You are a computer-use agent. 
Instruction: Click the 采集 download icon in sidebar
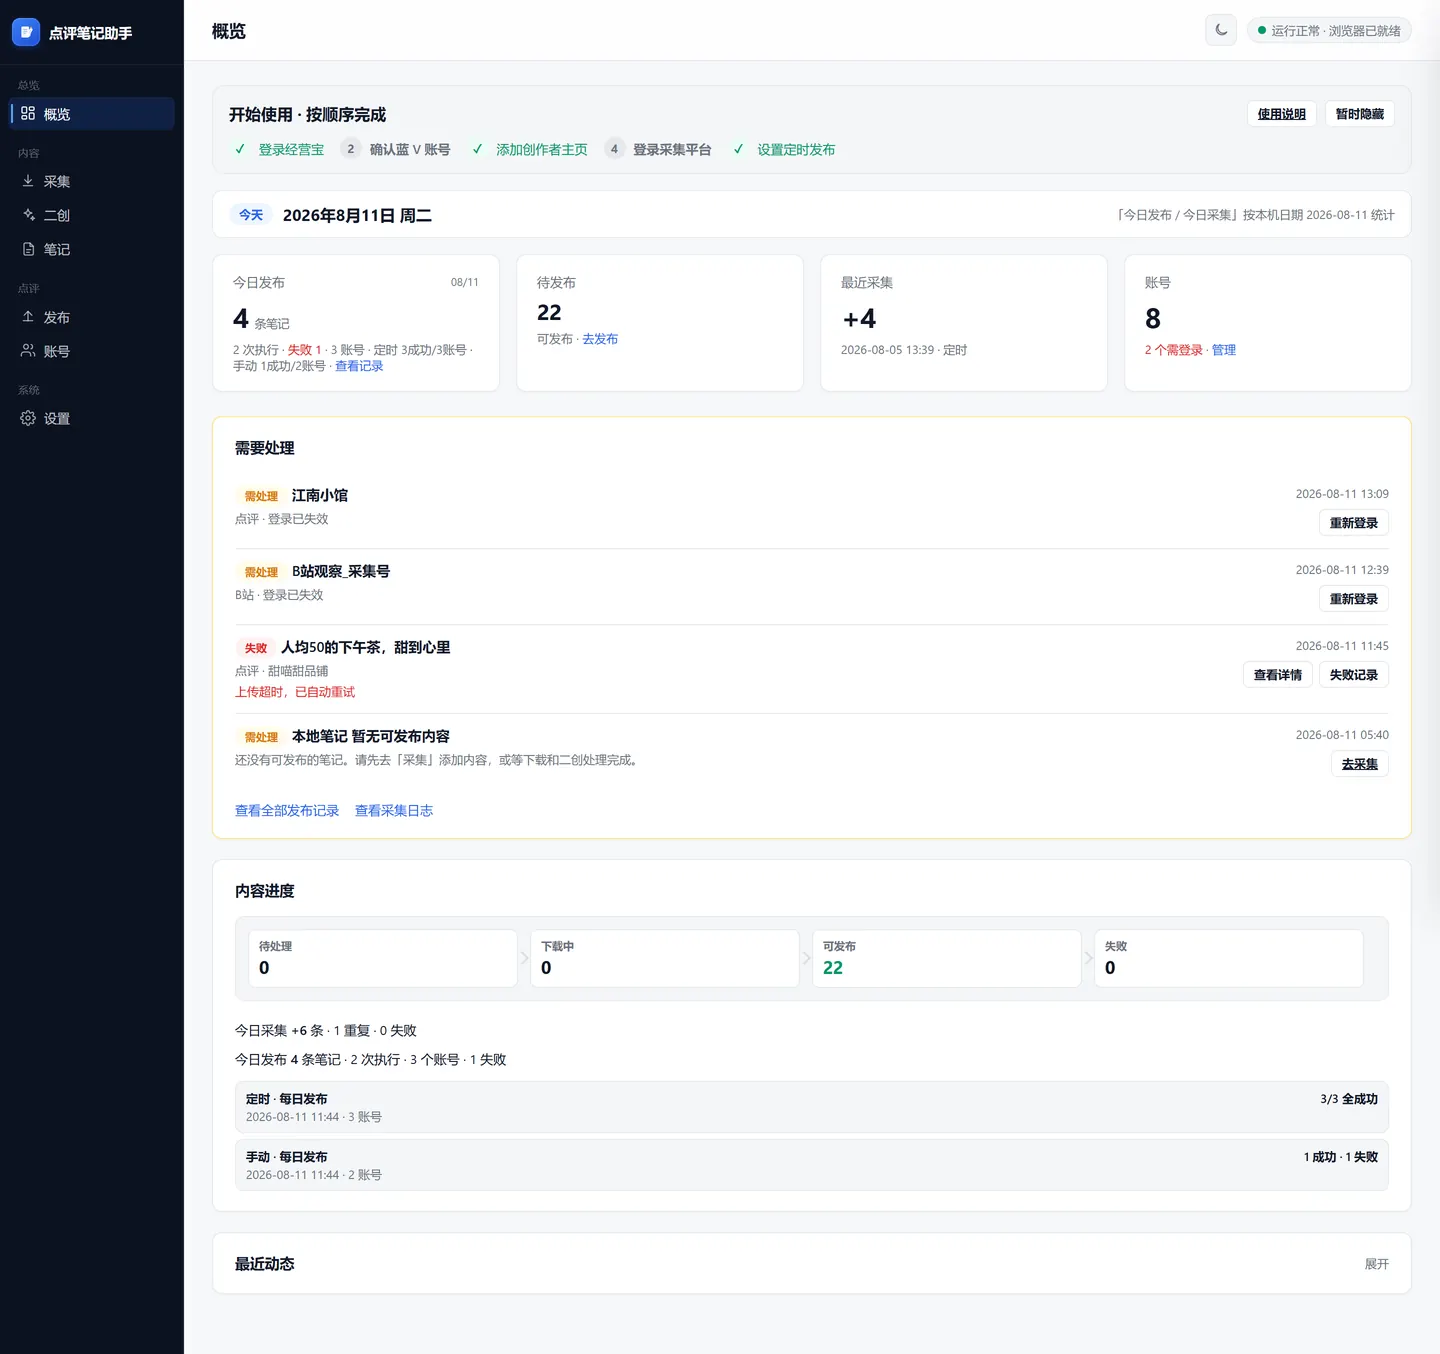point(28,181)
